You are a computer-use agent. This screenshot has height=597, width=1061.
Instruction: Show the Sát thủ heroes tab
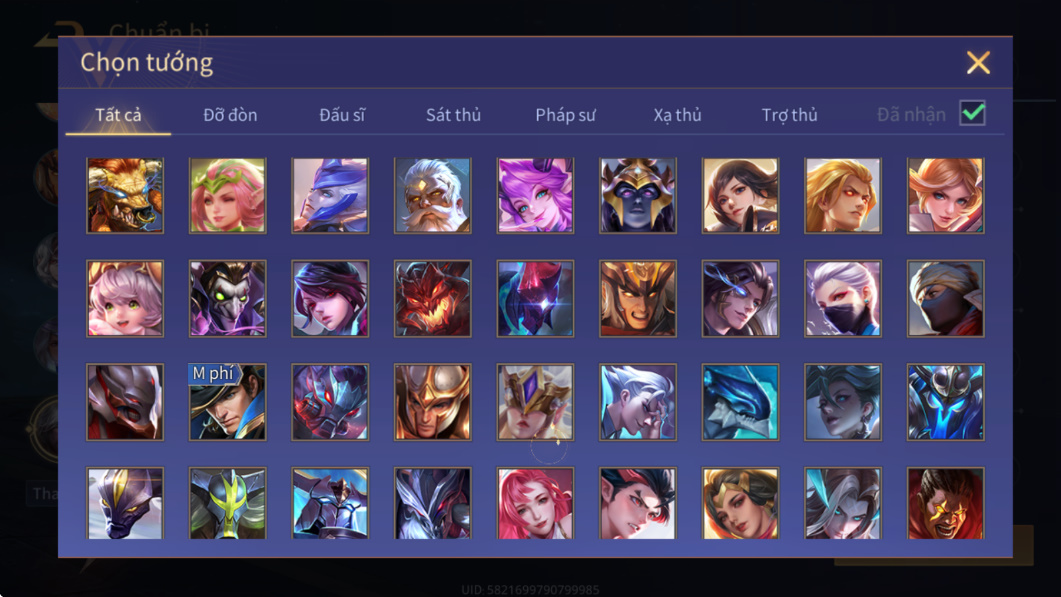coord(453,115)
